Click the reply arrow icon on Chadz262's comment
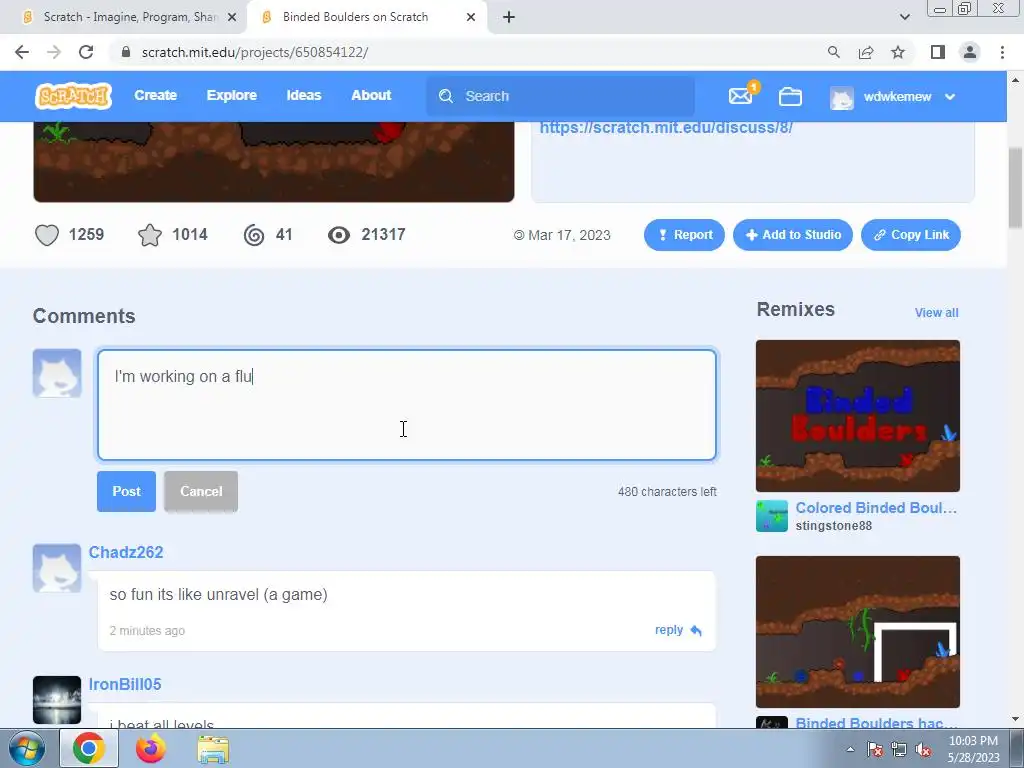 (x=696, y=630)
